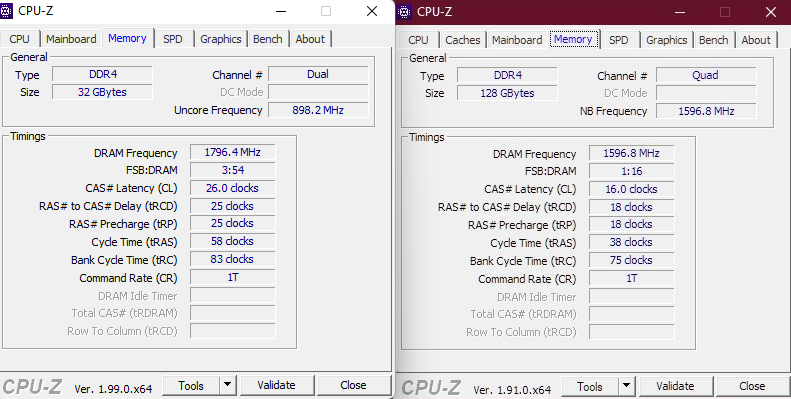Click DDR4 type field in right window

pos(507,75)
